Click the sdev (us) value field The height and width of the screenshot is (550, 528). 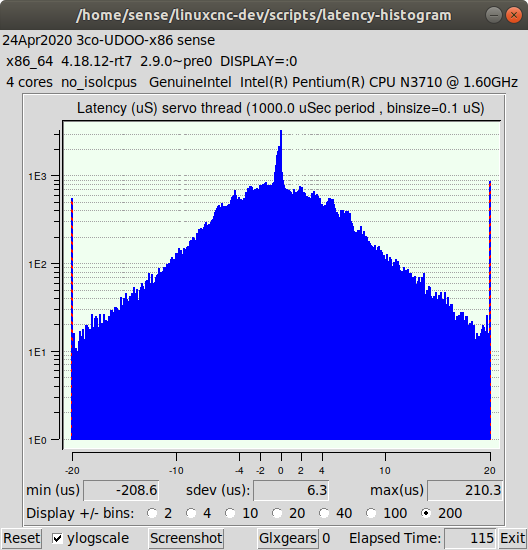pyautogui.click(x=291, y=490)
